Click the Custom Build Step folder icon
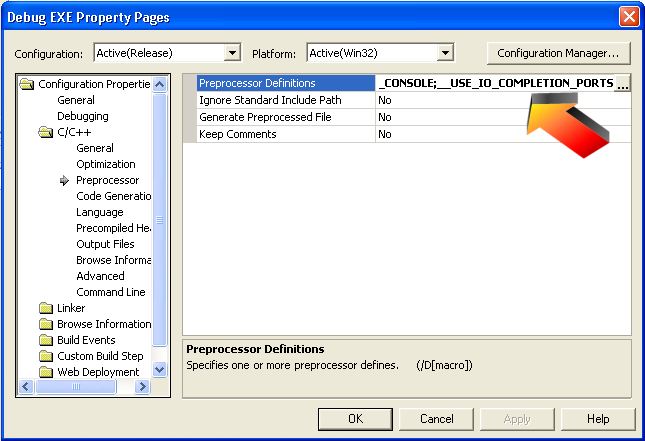This screenshot has height=441, width=645. (45, 356)
